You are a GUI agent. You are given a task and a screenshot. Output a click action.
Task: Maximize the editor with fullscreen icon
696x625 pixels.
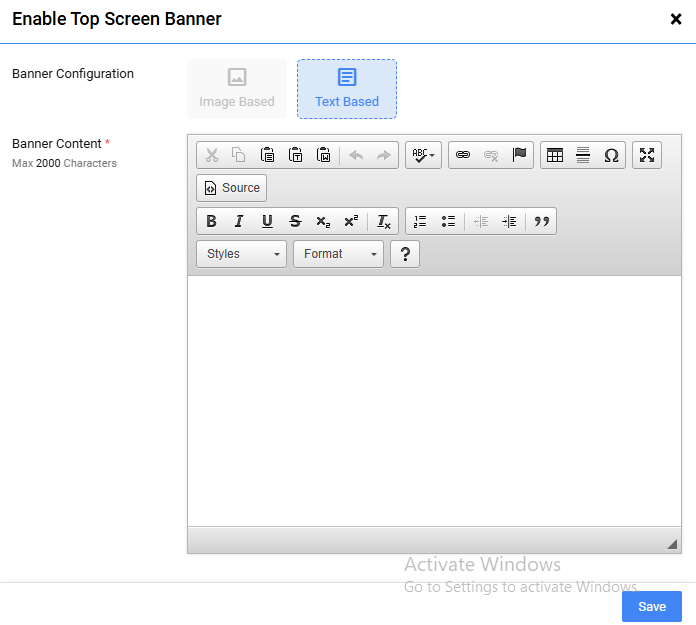[647, 155]
